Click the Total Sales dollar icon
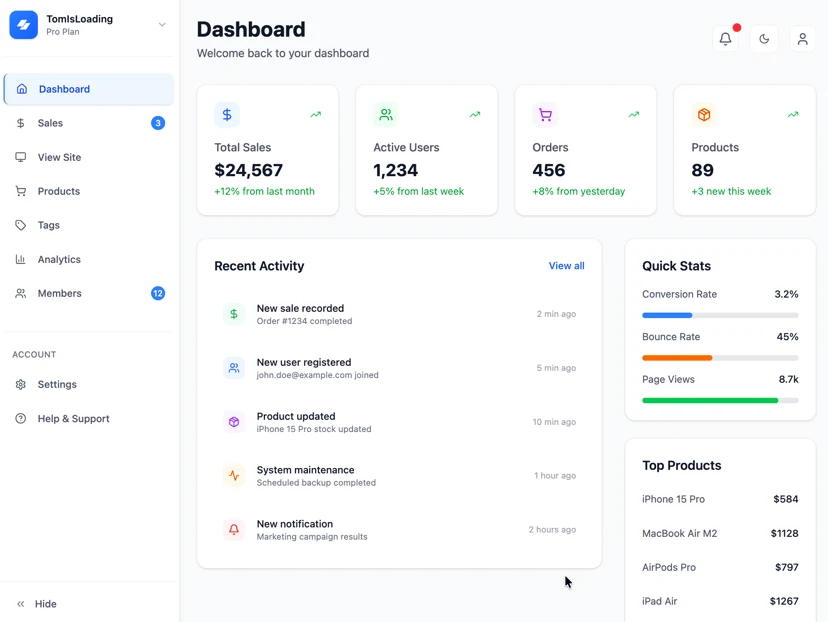 (x=227, y=115)
